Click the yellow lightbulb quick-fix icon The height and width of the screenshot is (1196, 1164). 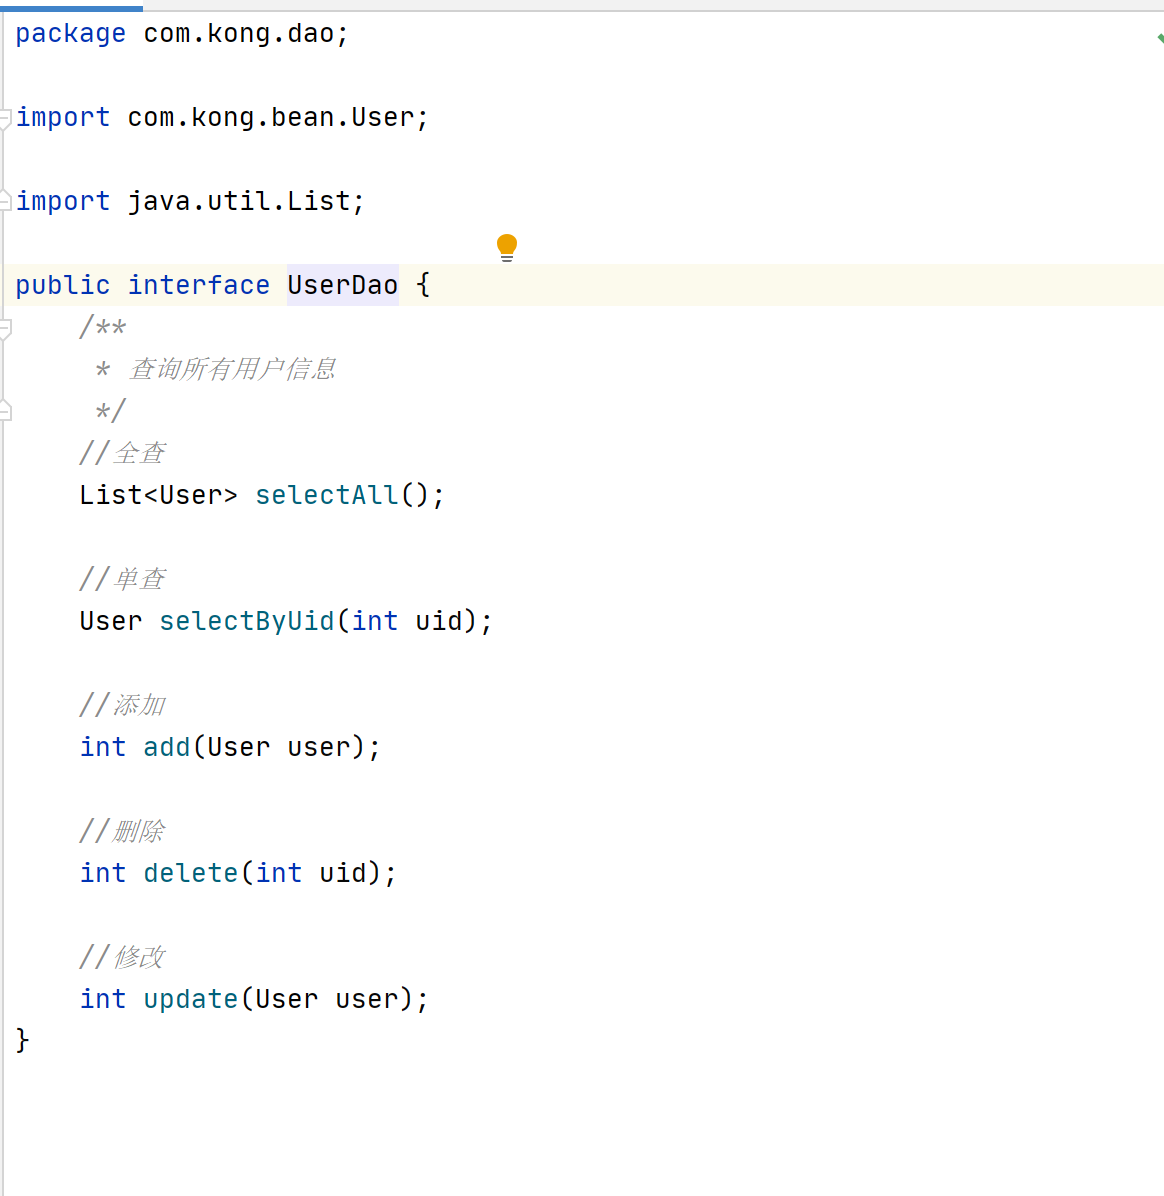coord(506,247)
